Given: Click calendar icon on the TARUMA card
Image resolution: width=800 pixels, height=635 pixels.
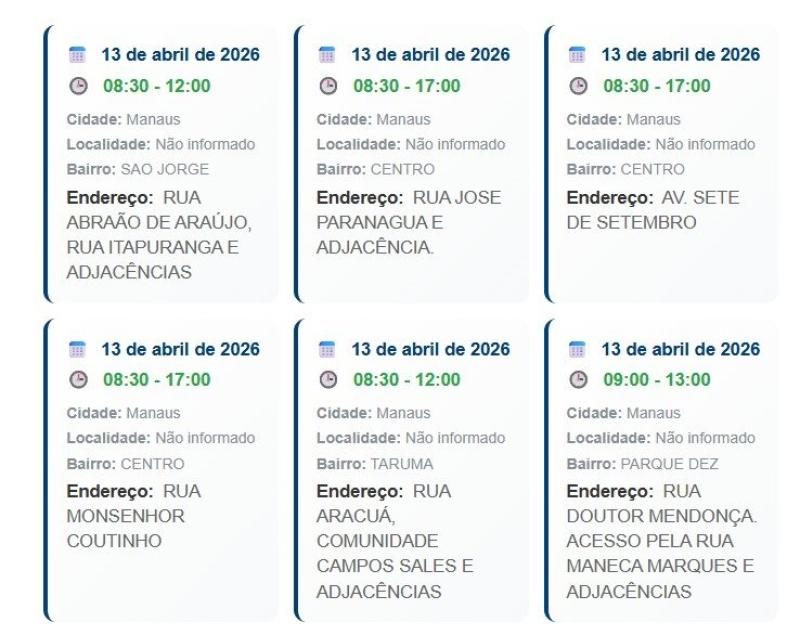Looking at the screenshot, I should [x=326, y=349].
